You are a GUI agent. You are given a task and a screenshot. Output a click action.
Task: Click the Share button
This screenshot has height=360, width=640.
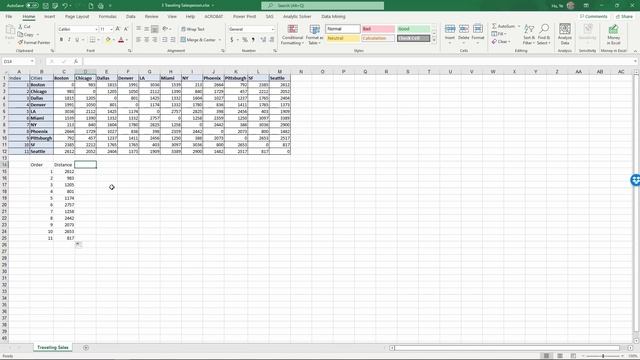(623, 17)
